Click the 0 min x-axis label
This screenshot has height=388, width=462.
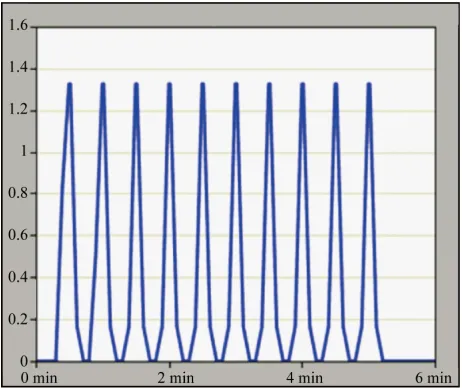pyautogui.click(x=39, y=378)
